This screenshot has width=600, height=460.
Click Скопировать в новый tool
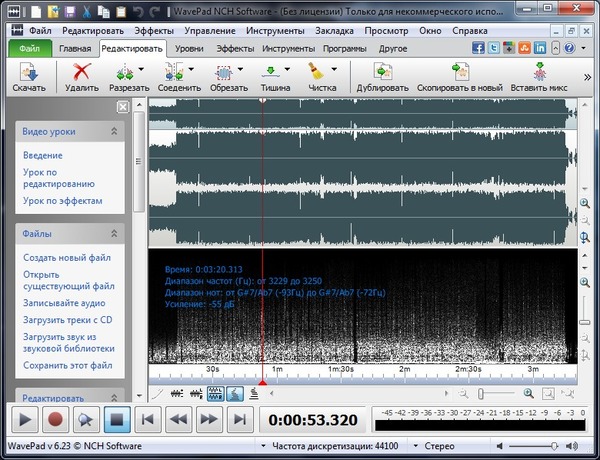pyautogui.click(x=460, y=77)
